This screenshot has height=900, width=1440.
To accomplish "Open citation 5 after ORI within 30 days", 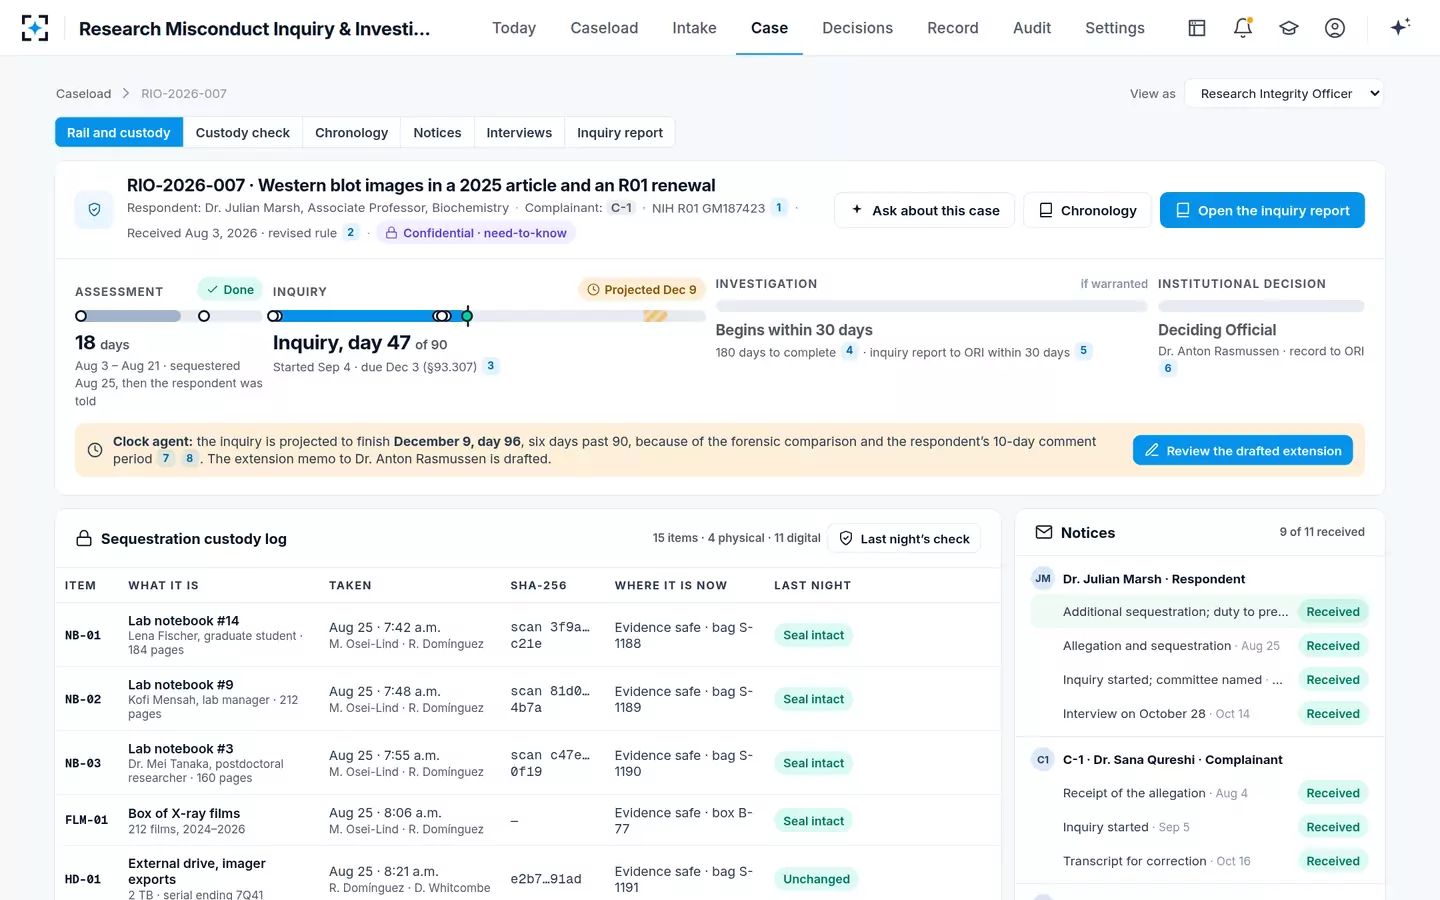I will click(1083, 351).
